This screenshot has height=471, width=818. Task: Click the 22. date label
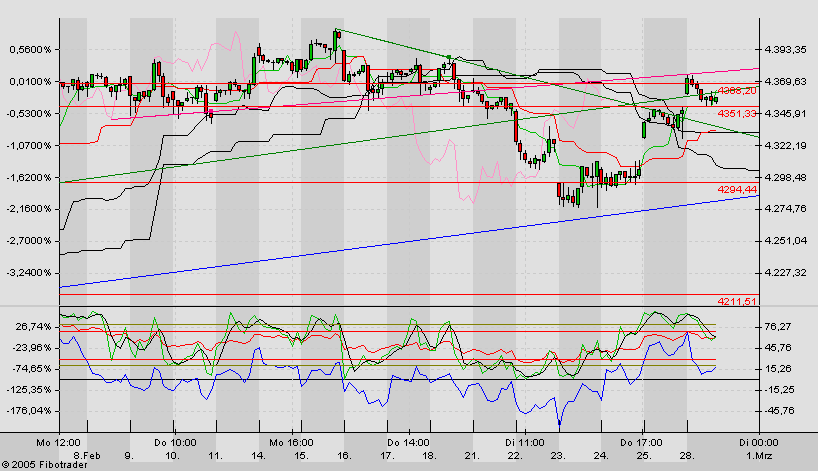click(515, 455)
